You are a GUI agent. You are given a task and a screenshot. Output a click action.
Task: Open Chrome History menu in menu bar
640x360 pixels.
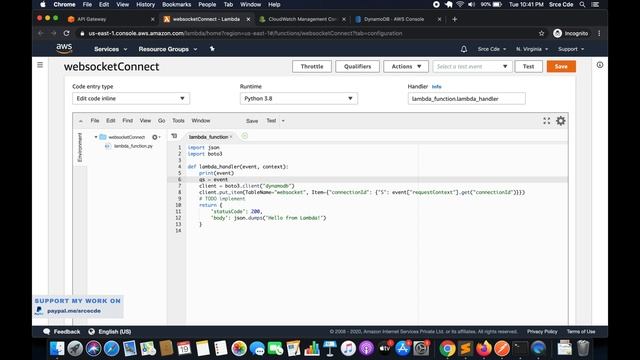[x=145, y=4]
